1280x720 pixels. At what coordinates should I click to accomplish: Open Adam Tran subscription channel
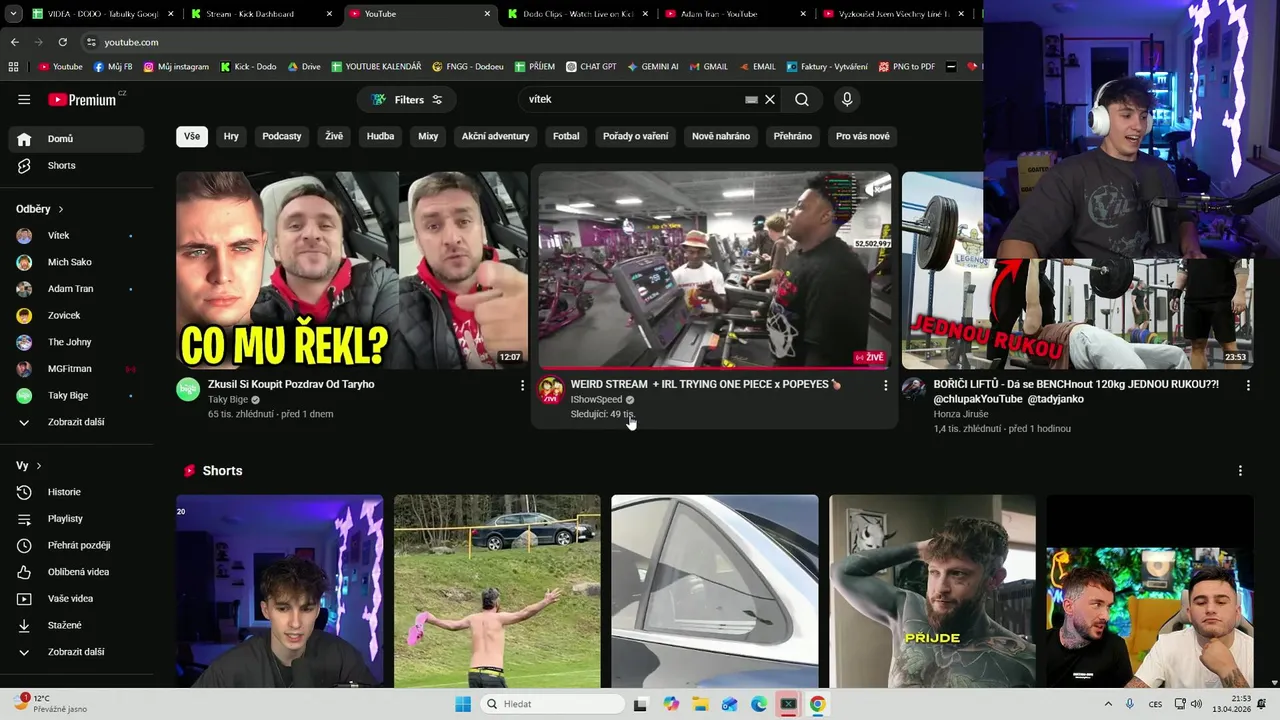coord(76,289)
